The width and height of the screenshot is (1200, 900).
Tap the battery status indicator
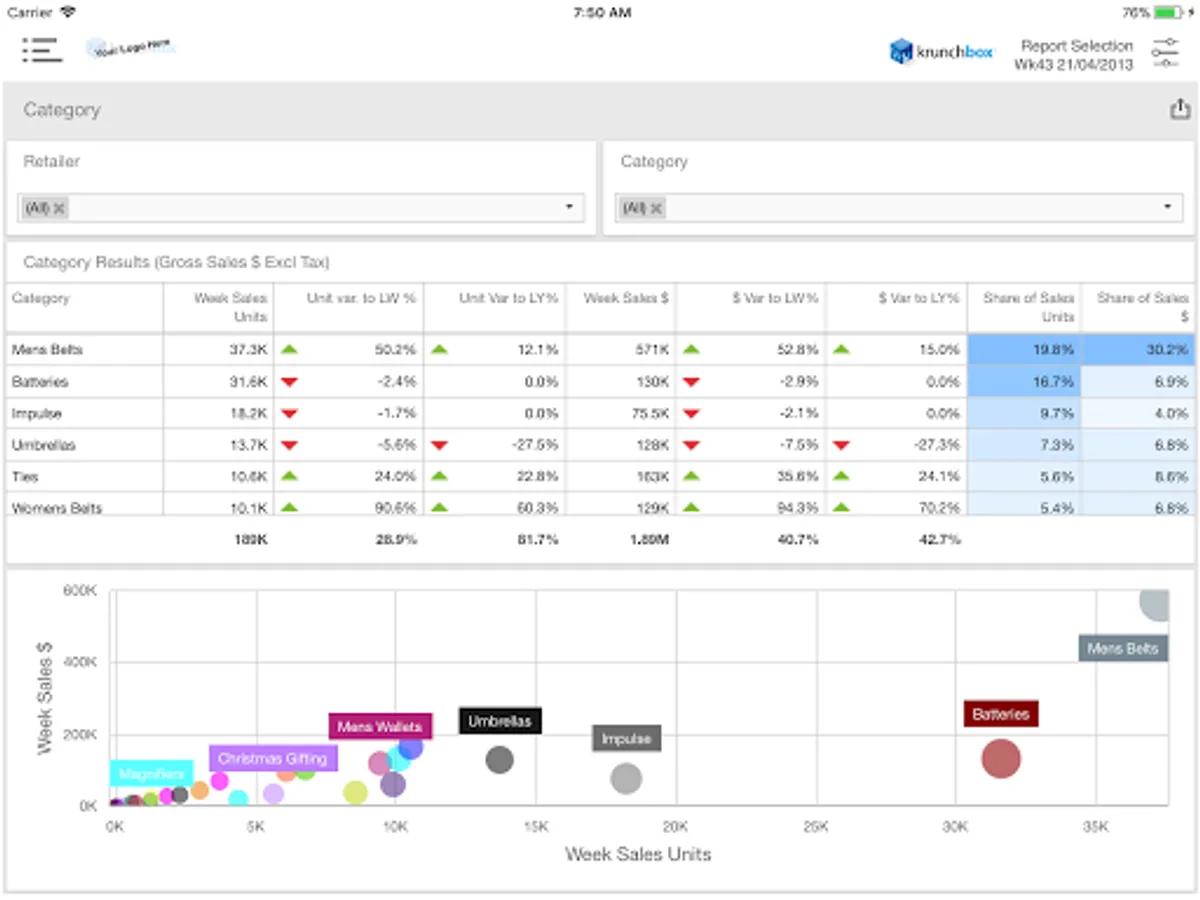pyautogui.click(x=1167, y=12)
